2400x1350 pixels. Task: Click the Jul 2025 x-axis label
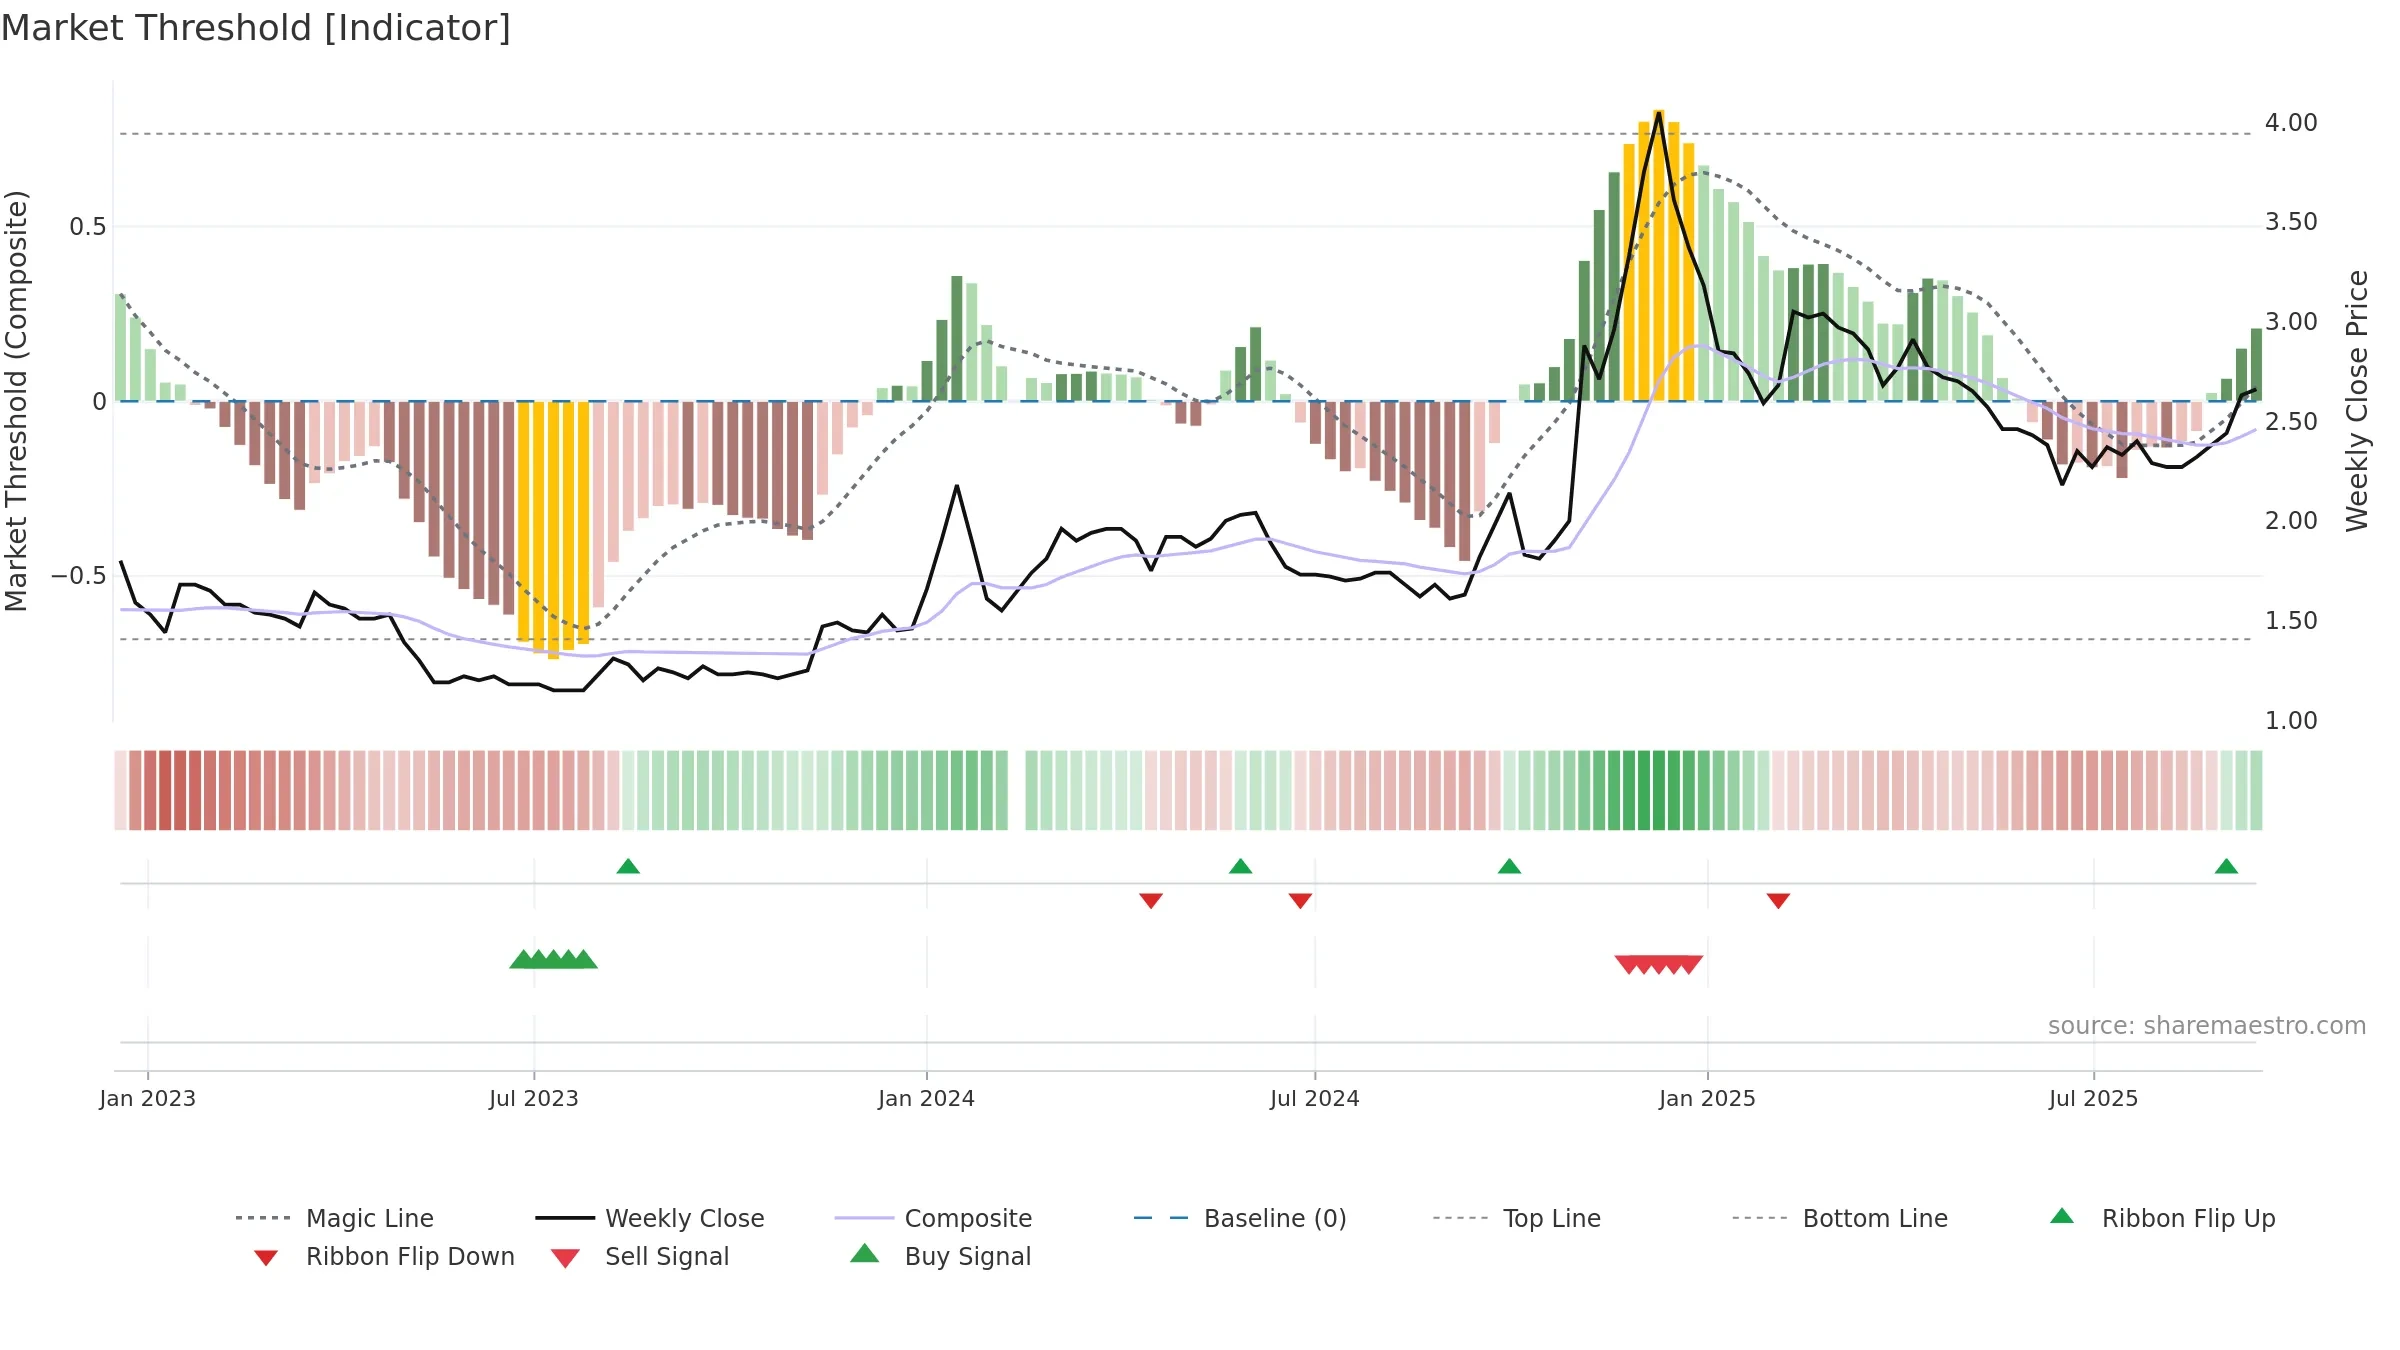click(2094, 1099)
